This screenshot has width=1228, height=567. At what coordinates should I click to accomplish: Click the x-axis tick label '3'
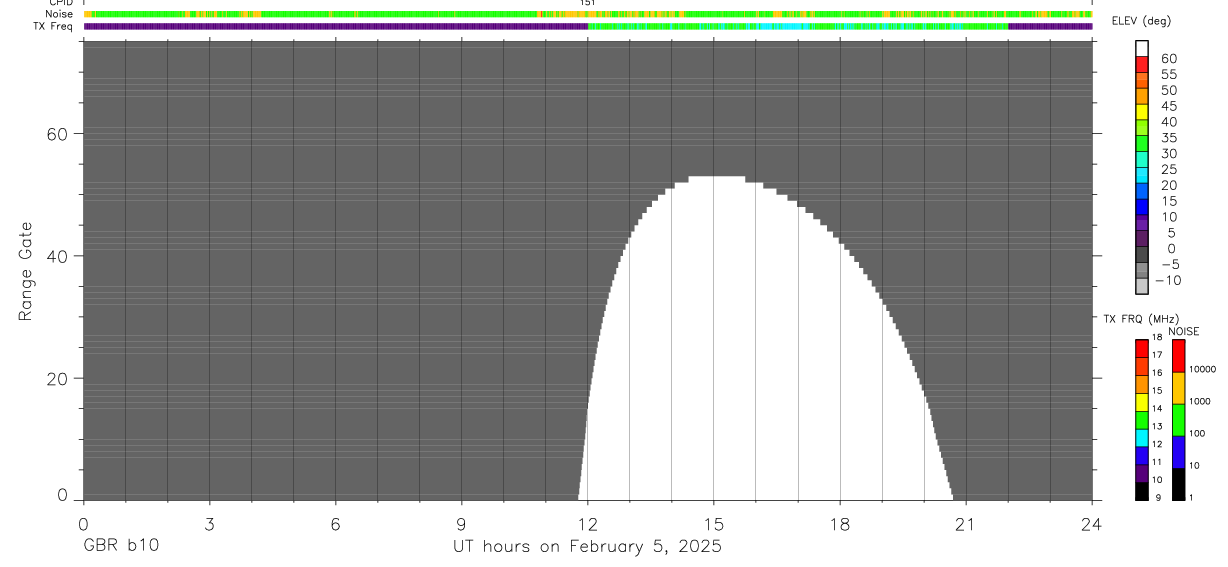click(x=209, y=524)
